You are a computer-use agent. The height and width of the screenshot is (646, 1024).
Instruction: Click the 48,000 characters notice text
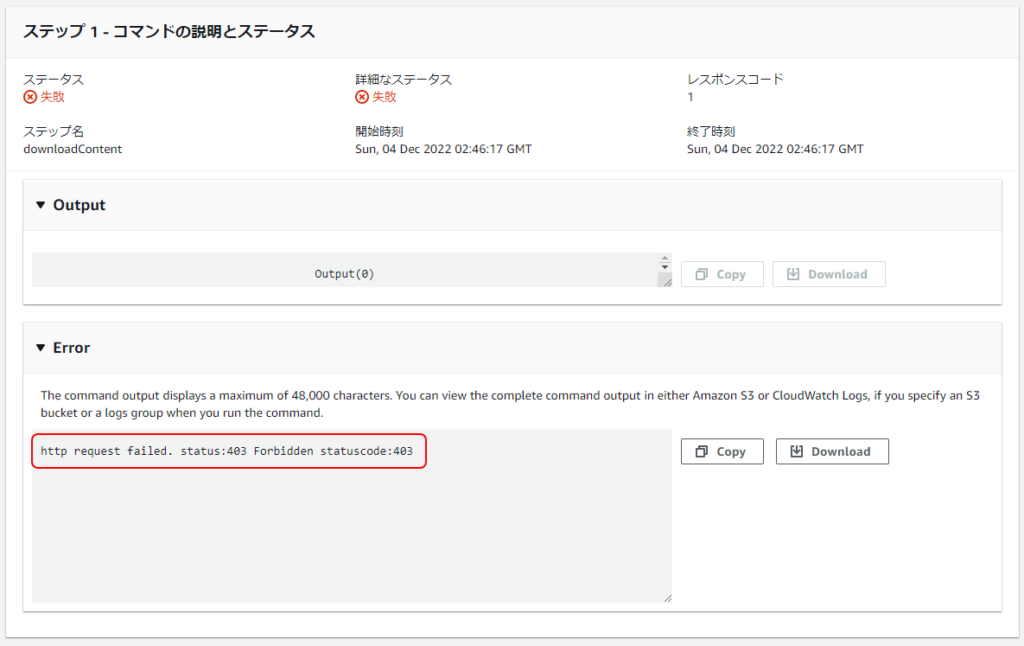point(510,404)
